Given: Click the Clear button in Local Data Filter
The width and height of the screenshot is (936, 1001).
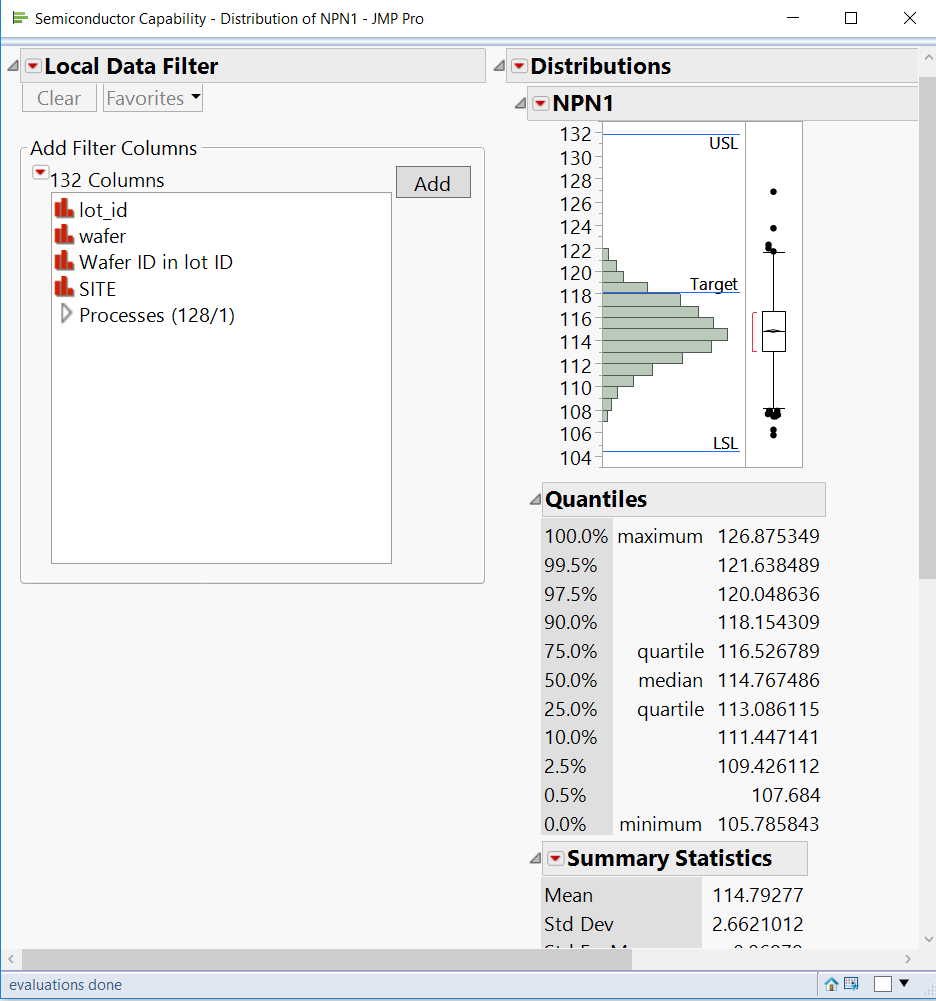Looking at the screenshot, I should 58,97.
